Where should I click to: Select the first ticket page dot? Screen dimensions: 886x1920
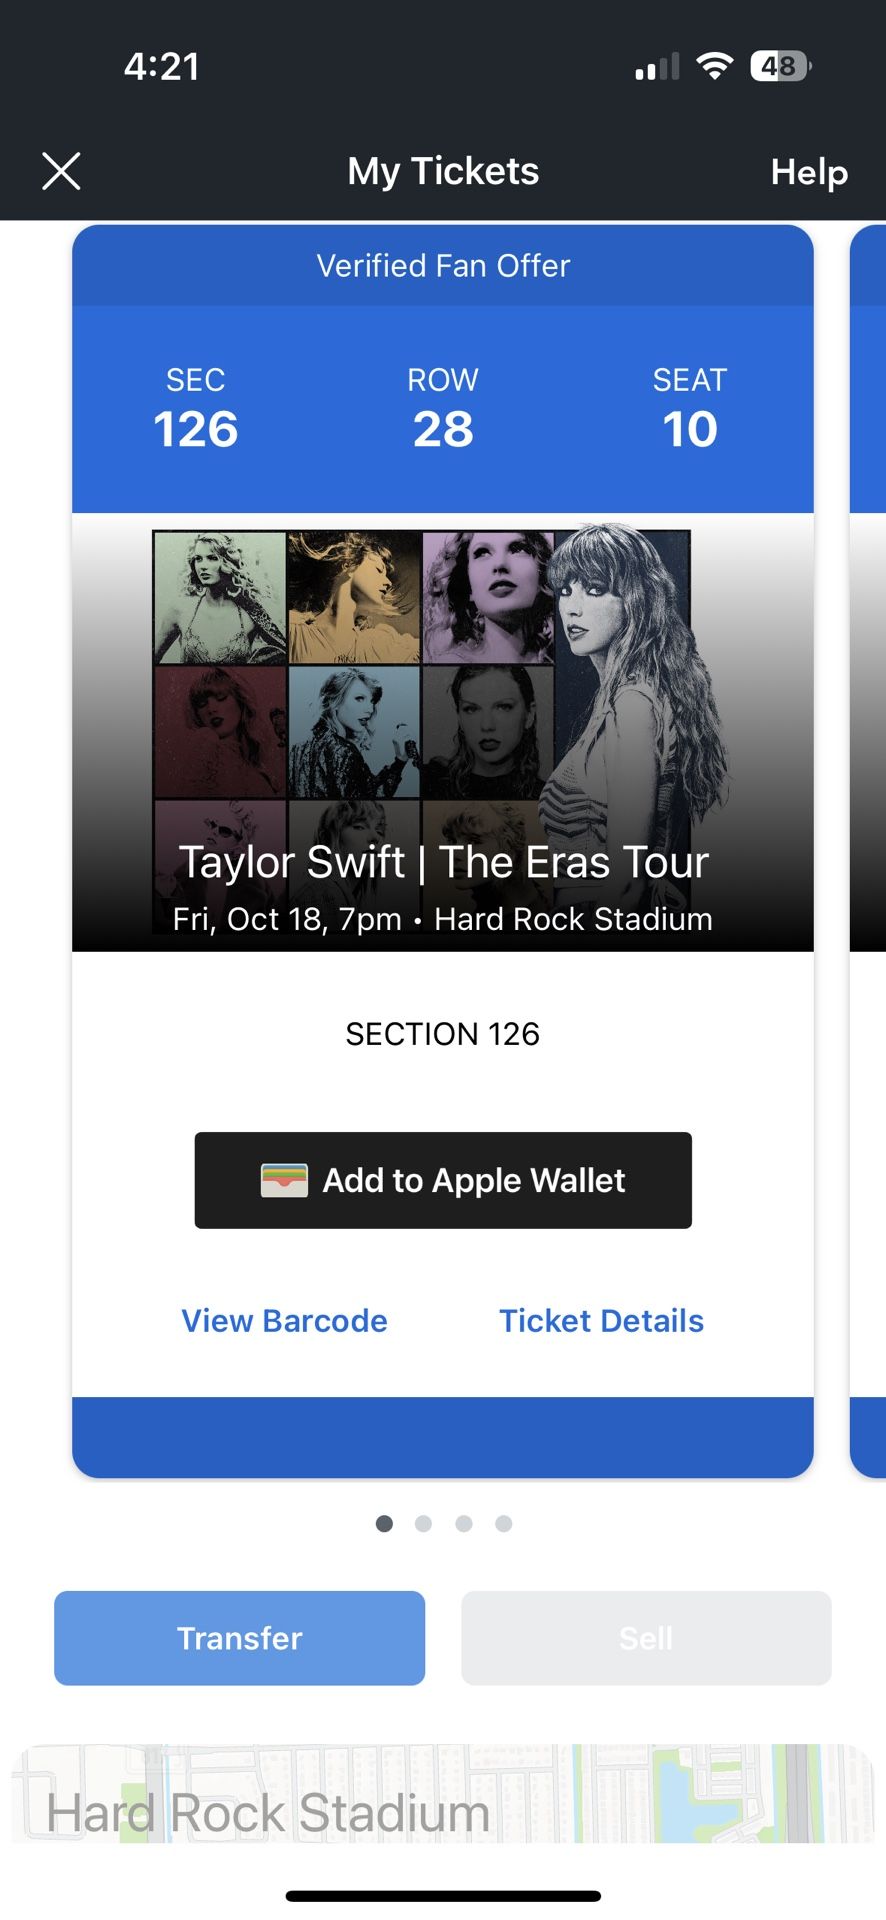click(x=384, y=1523)
